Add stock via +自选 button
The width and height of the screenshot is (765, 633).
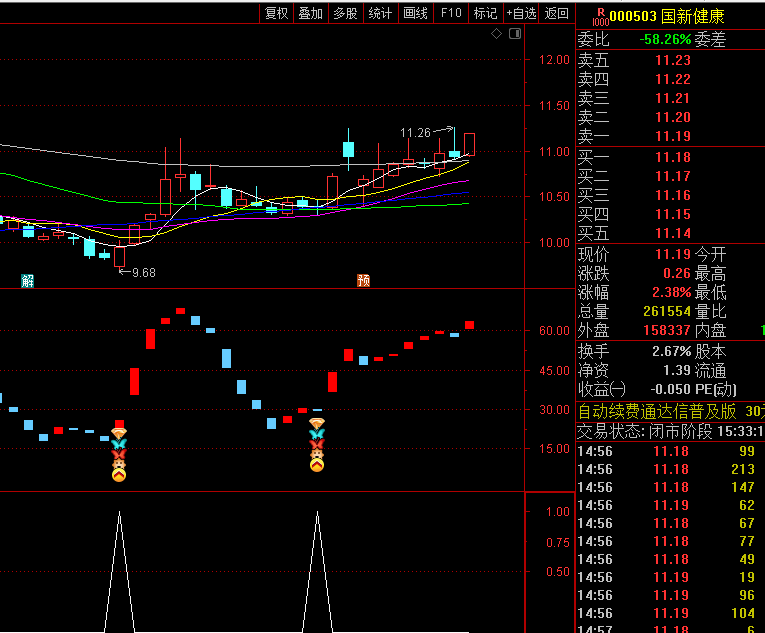tap(521, 13)
